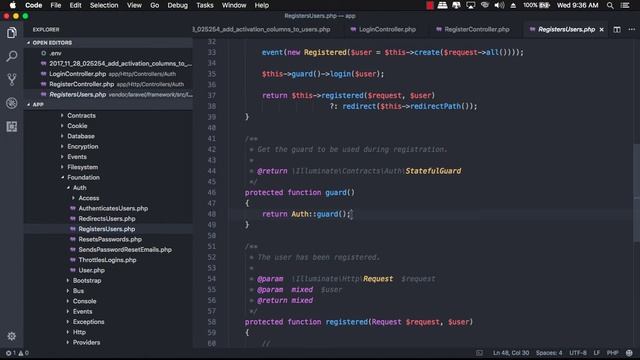Screen dimensions: 640x360
Task: Expand the Encryption folder
Action: pyautogui.click(x=62, y=147)
